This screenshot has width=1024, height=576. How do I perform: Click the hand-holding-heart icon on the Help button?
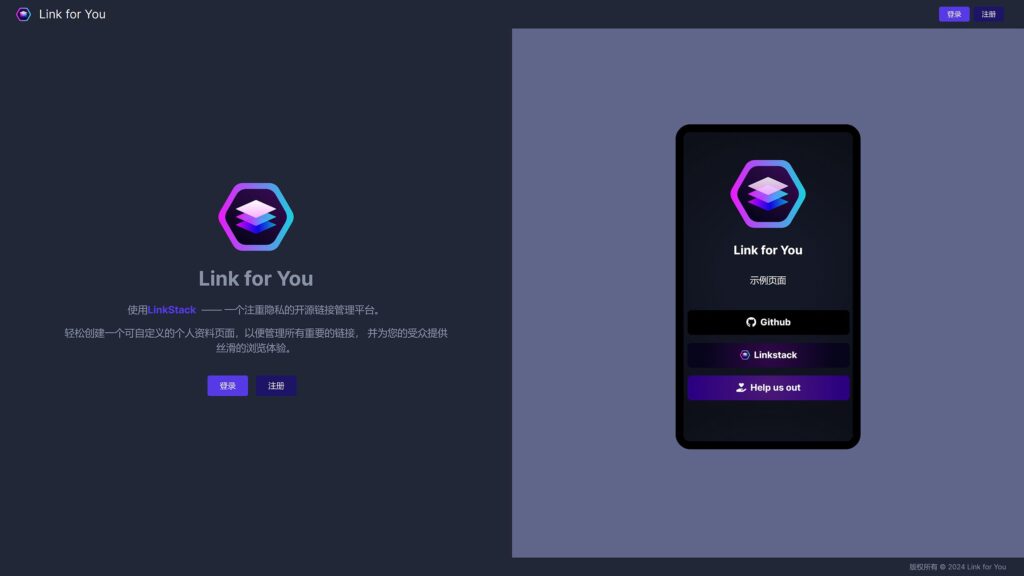[x=741, y=387]
